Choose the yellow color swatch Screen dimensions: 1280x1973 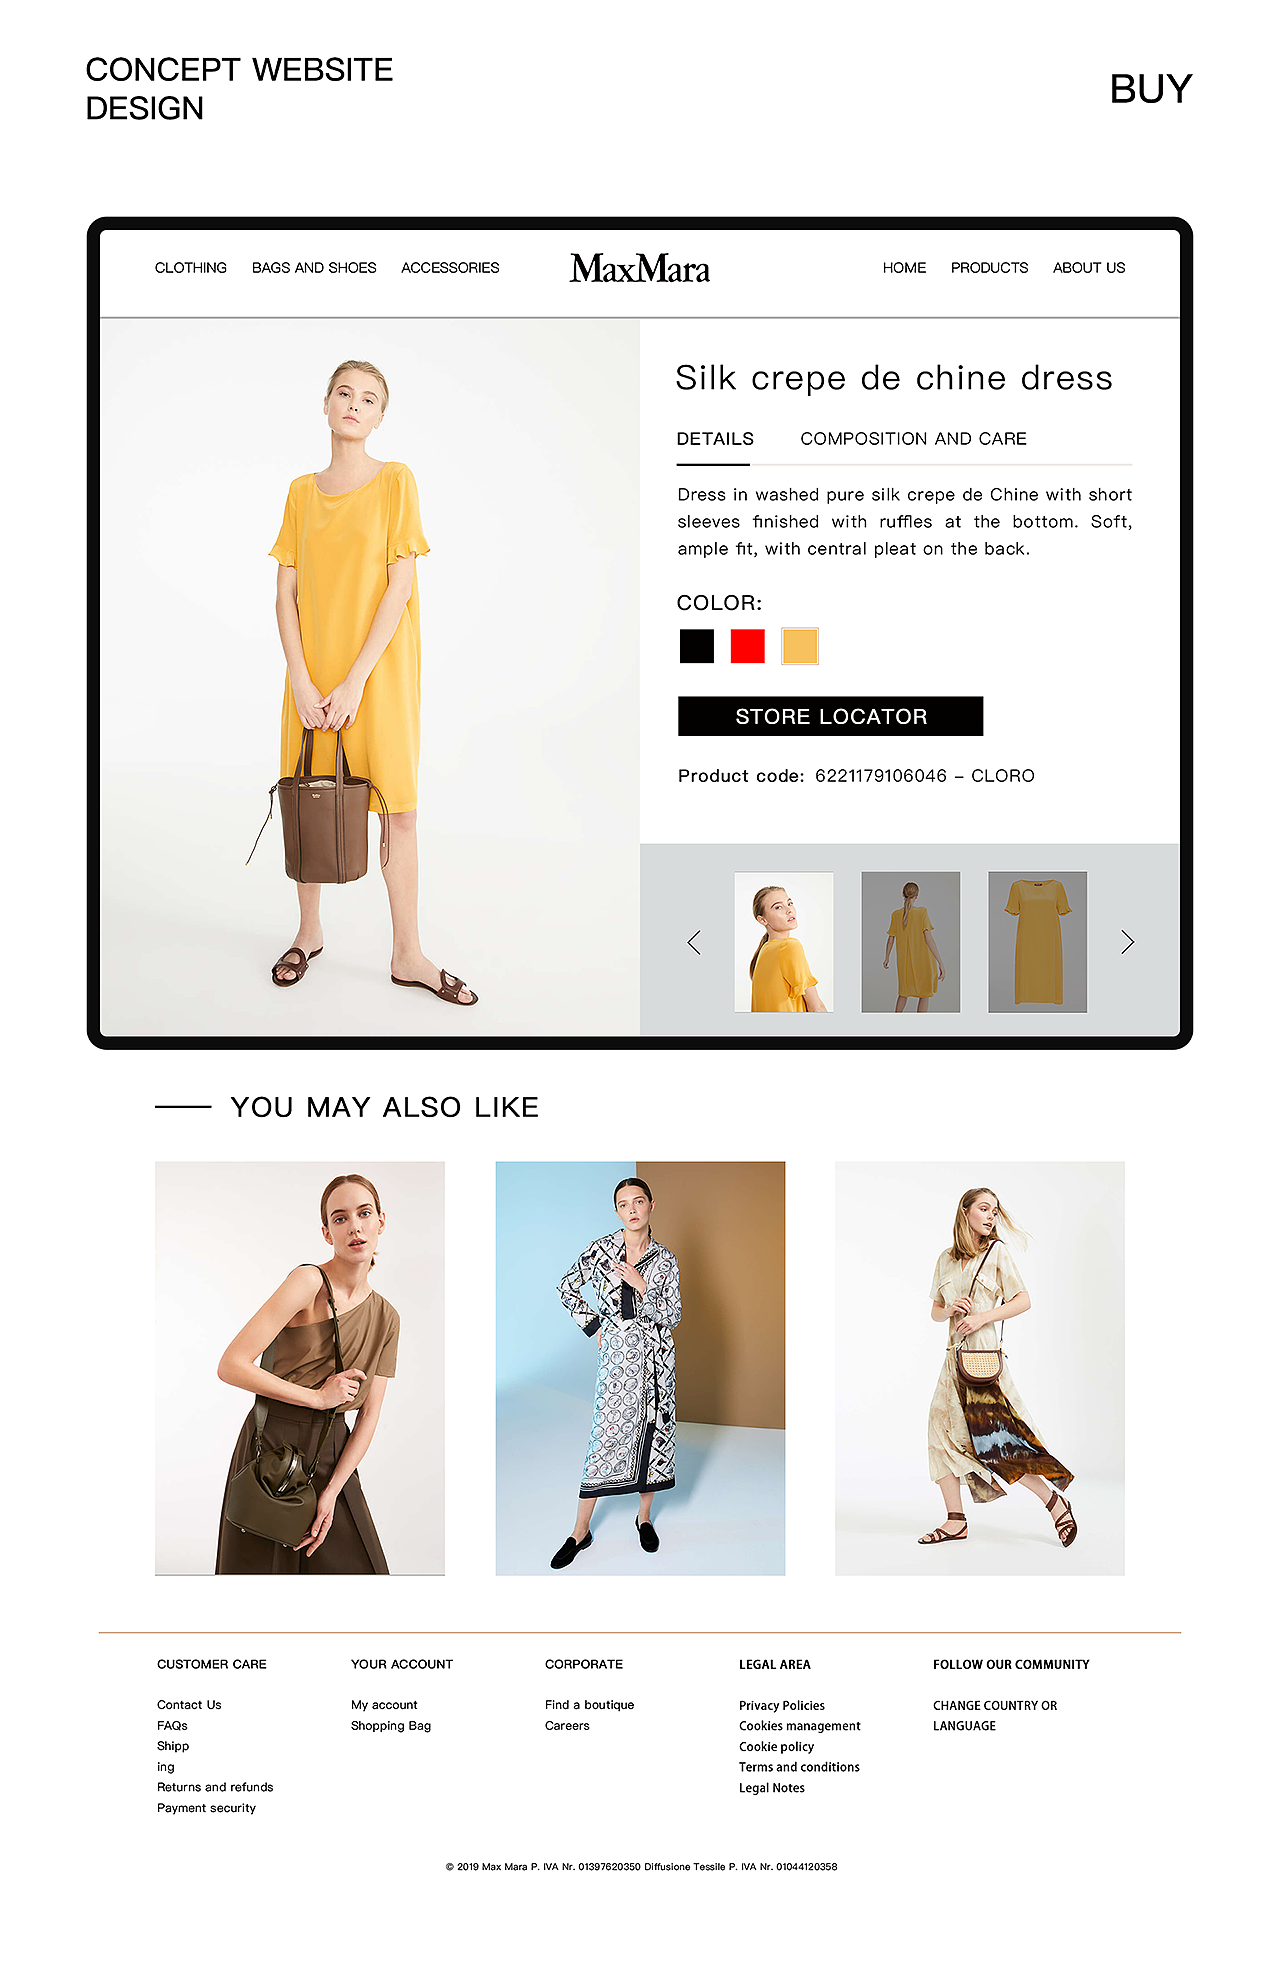pos(800,646)
